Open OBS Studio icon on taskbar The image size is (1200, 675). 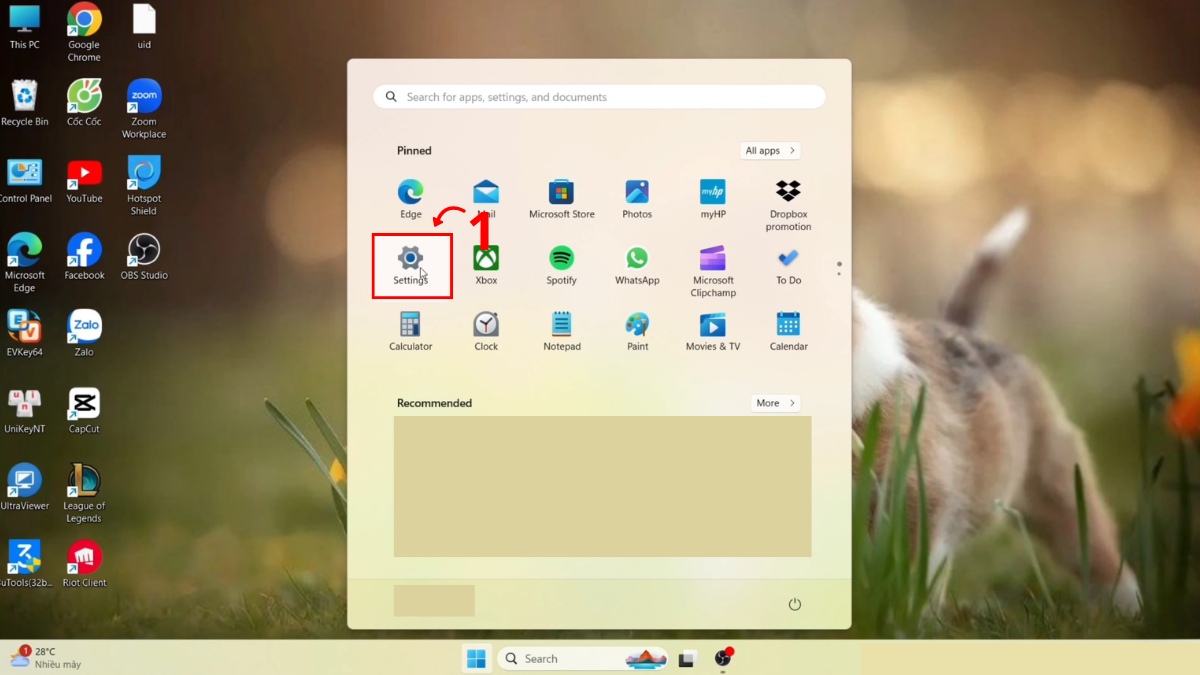pos(723,658)
